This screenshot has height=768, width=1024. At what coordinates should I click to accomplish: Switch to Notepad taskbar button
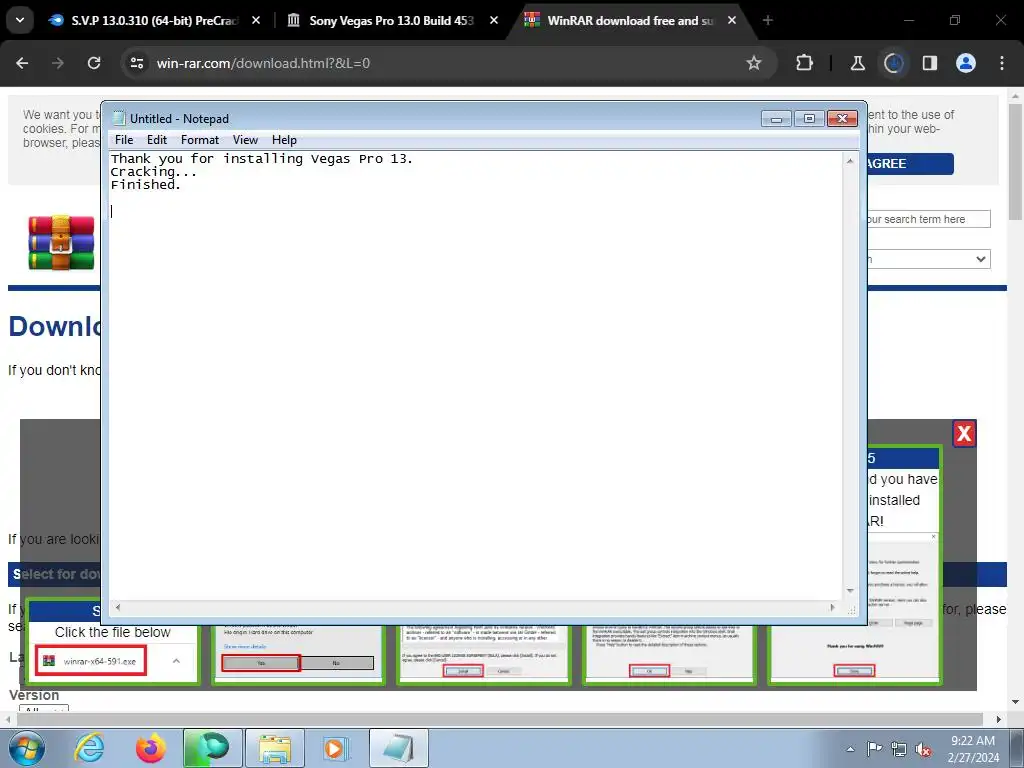tap(399, 748)
